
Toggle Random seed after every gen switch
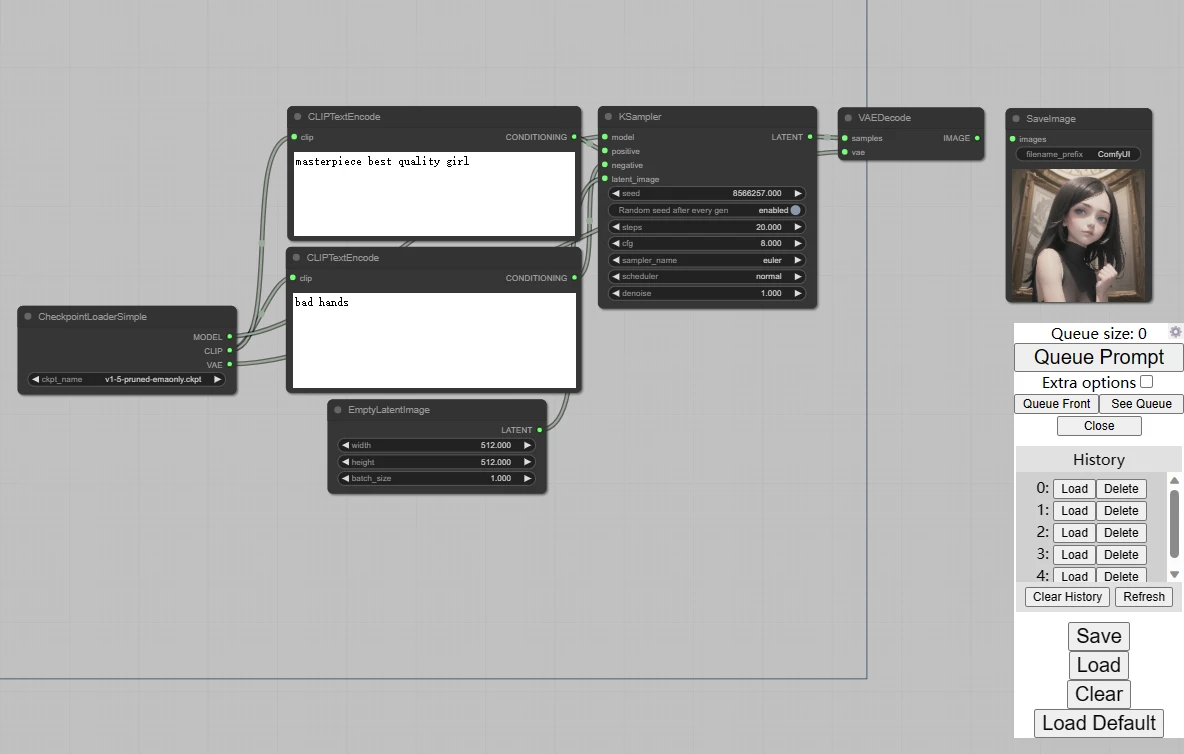click(x=795, y=211)
